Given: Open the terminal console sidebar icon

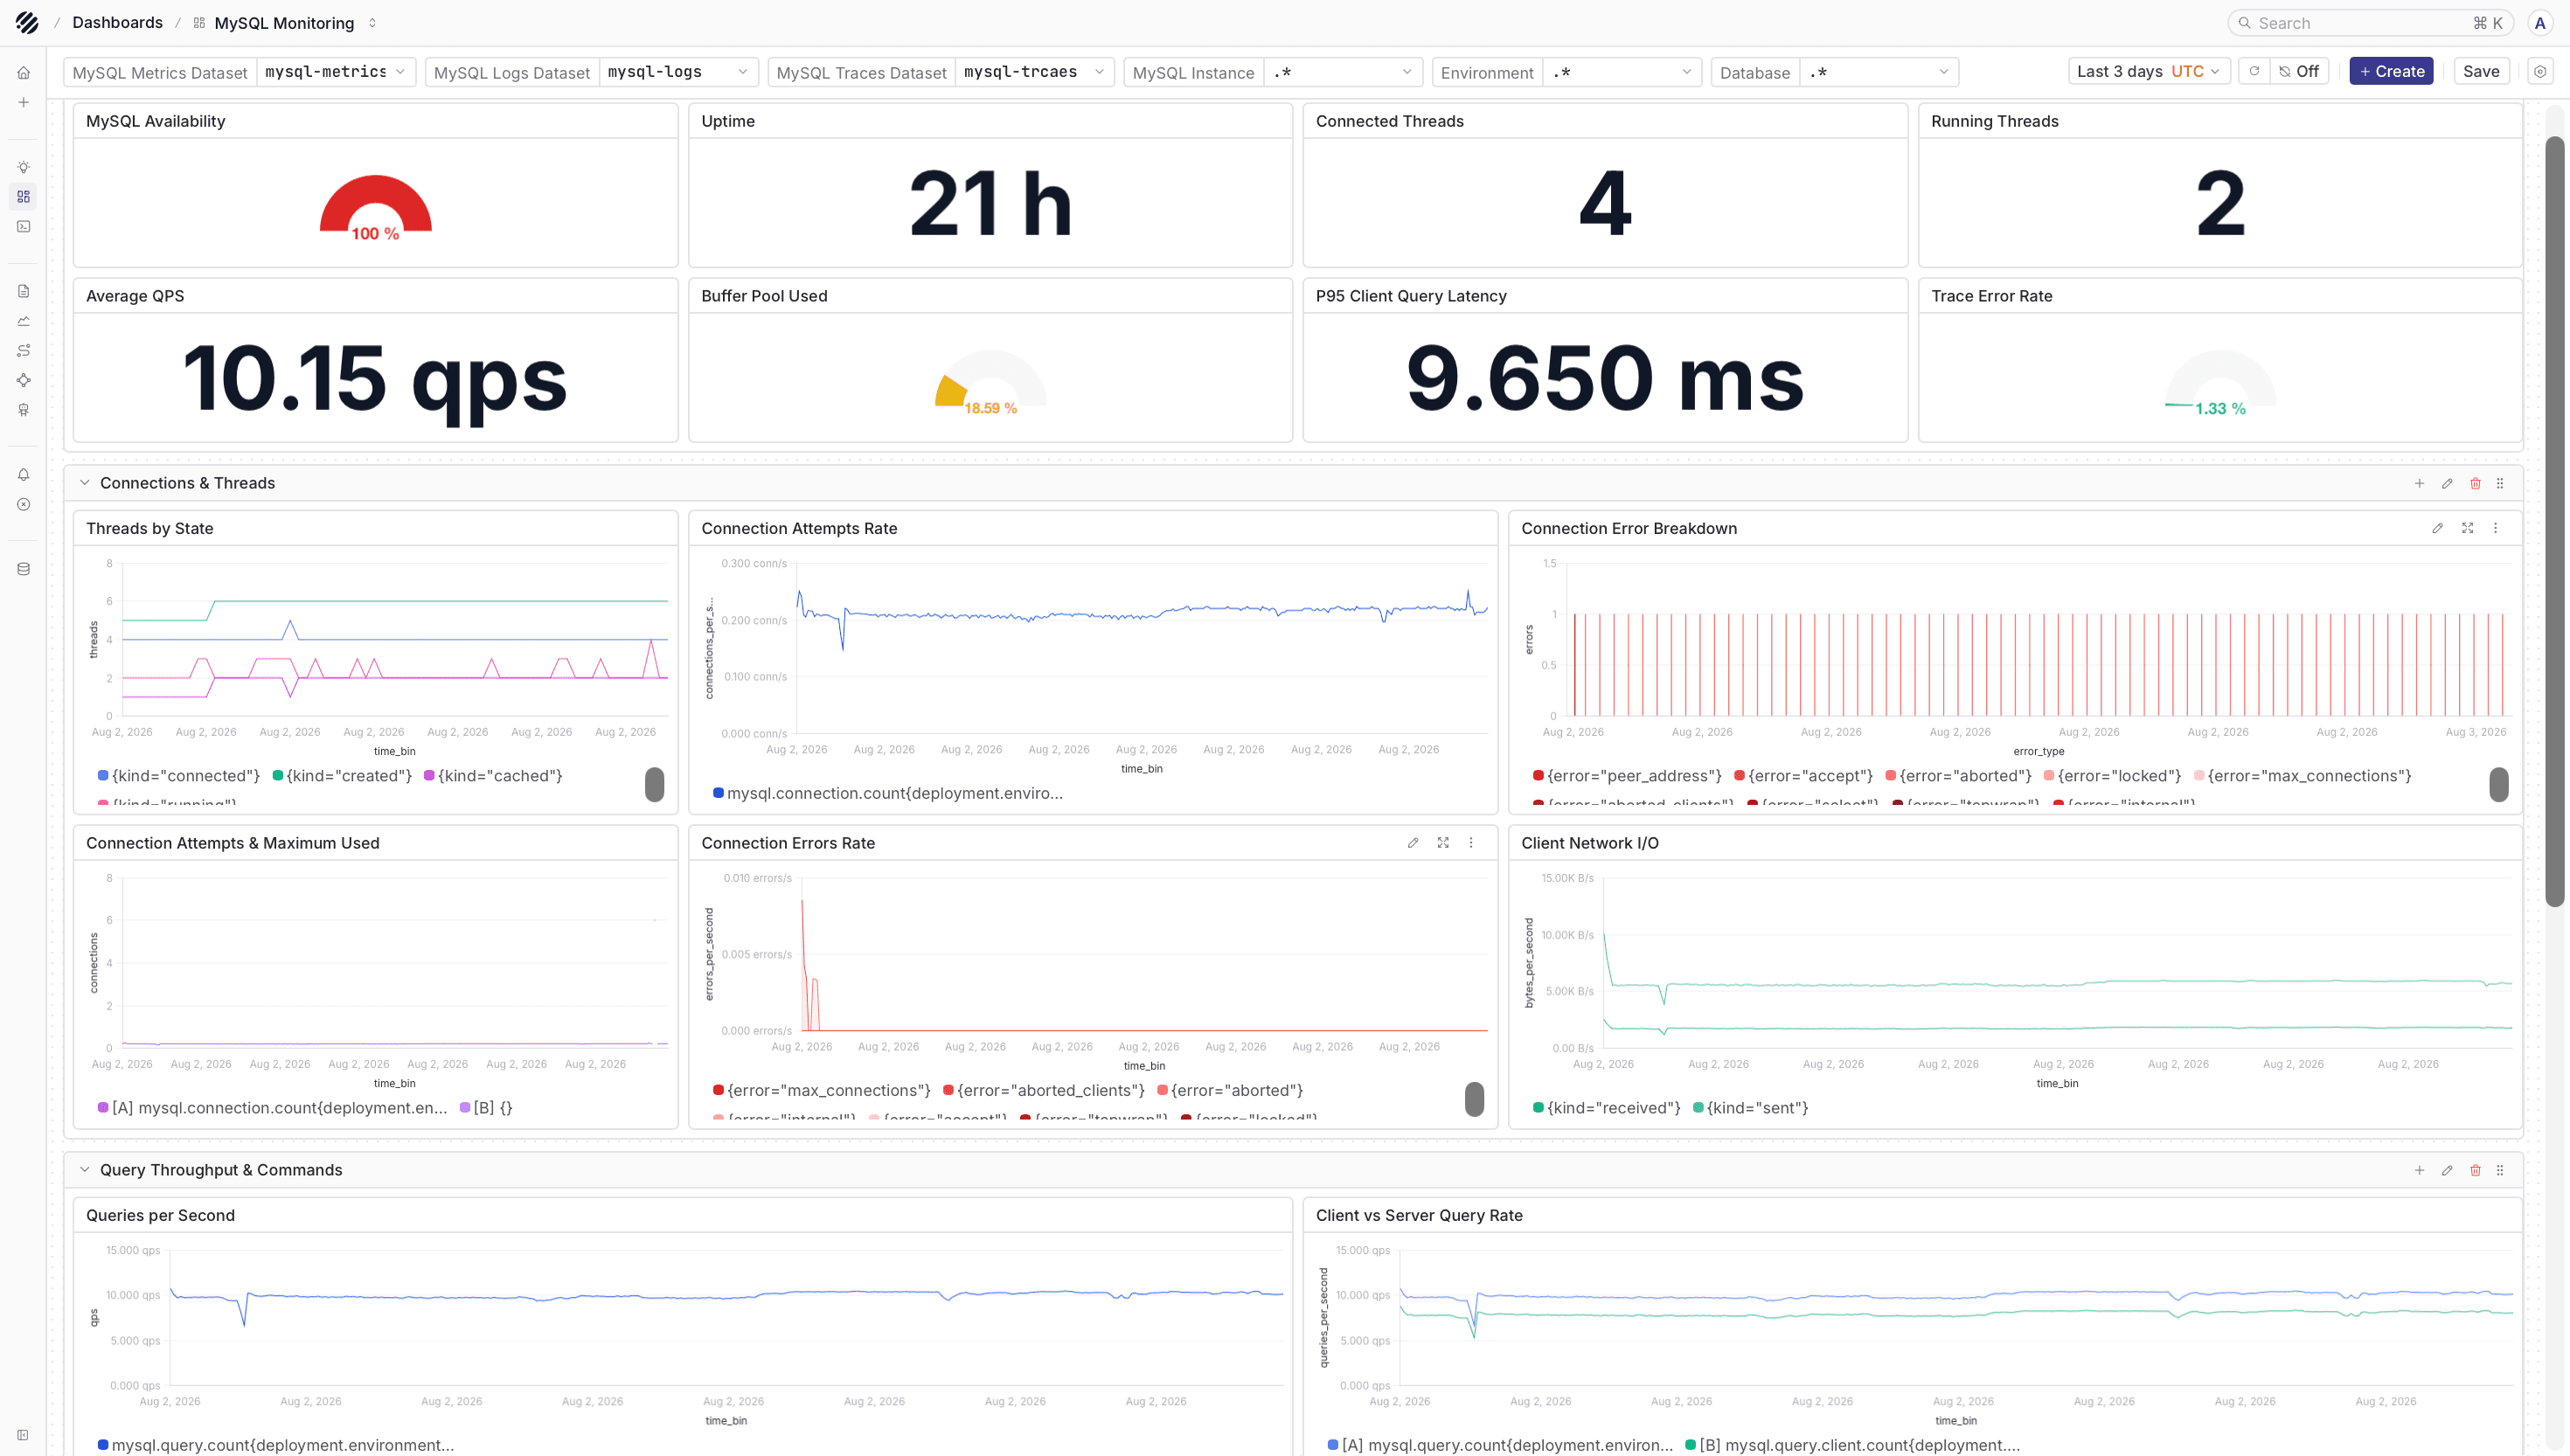Looking at the screenshot, I should [23, 227].
